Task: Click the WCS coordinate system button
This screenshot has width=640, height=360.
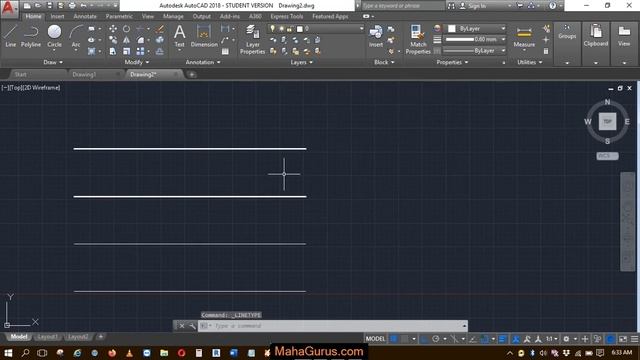Action: tap(607, 156)
